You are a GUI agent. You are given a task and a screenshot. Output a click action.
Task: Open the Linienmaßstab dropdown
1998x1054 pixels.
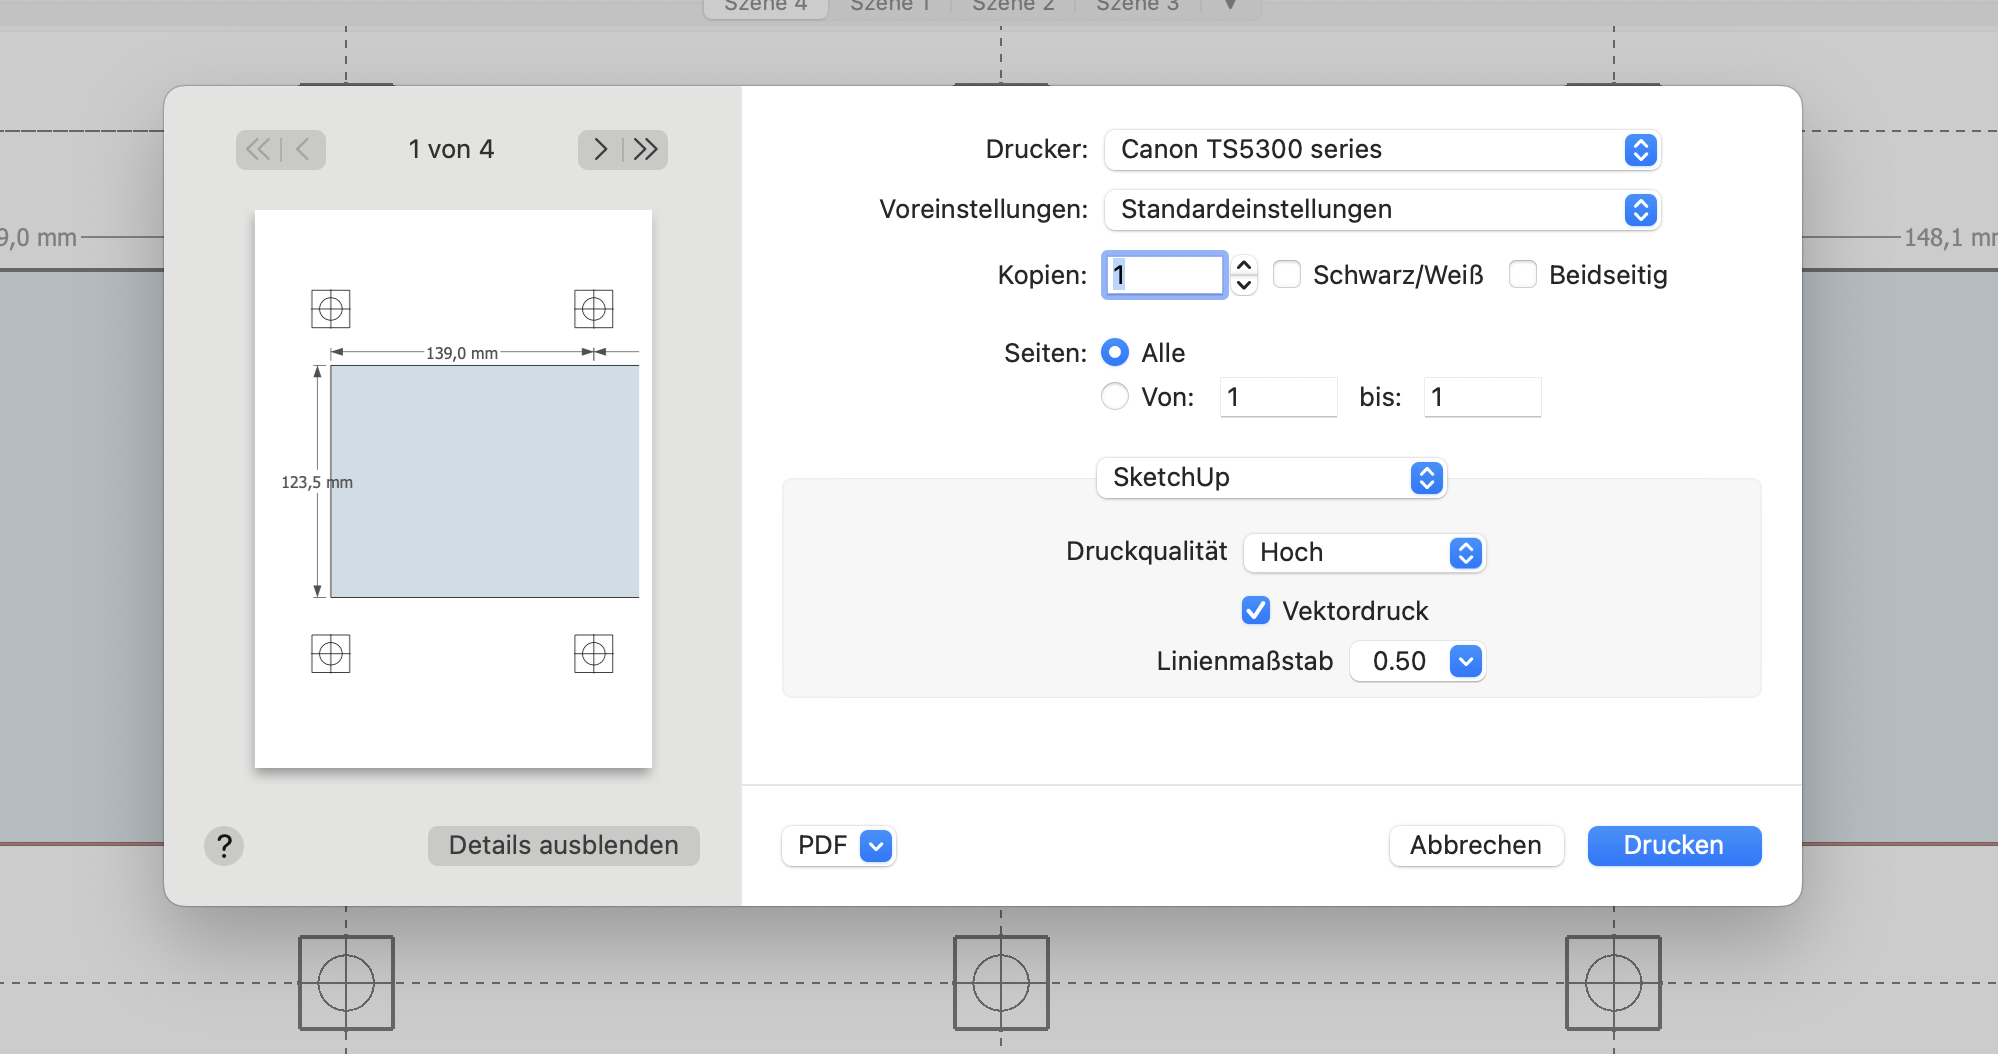coord(1417,662)
